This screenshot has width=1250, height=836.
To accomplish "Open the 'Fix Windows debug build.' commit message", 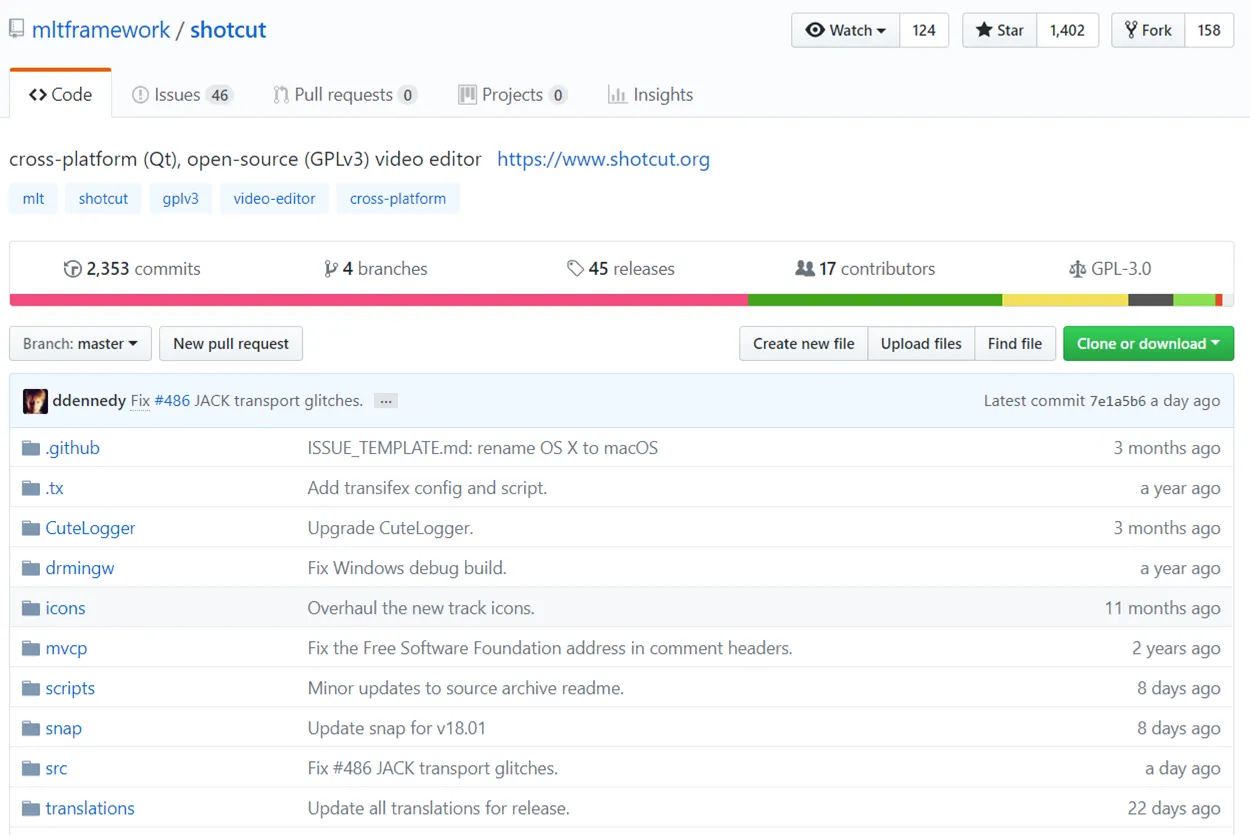I will click(x=407, y=568).
